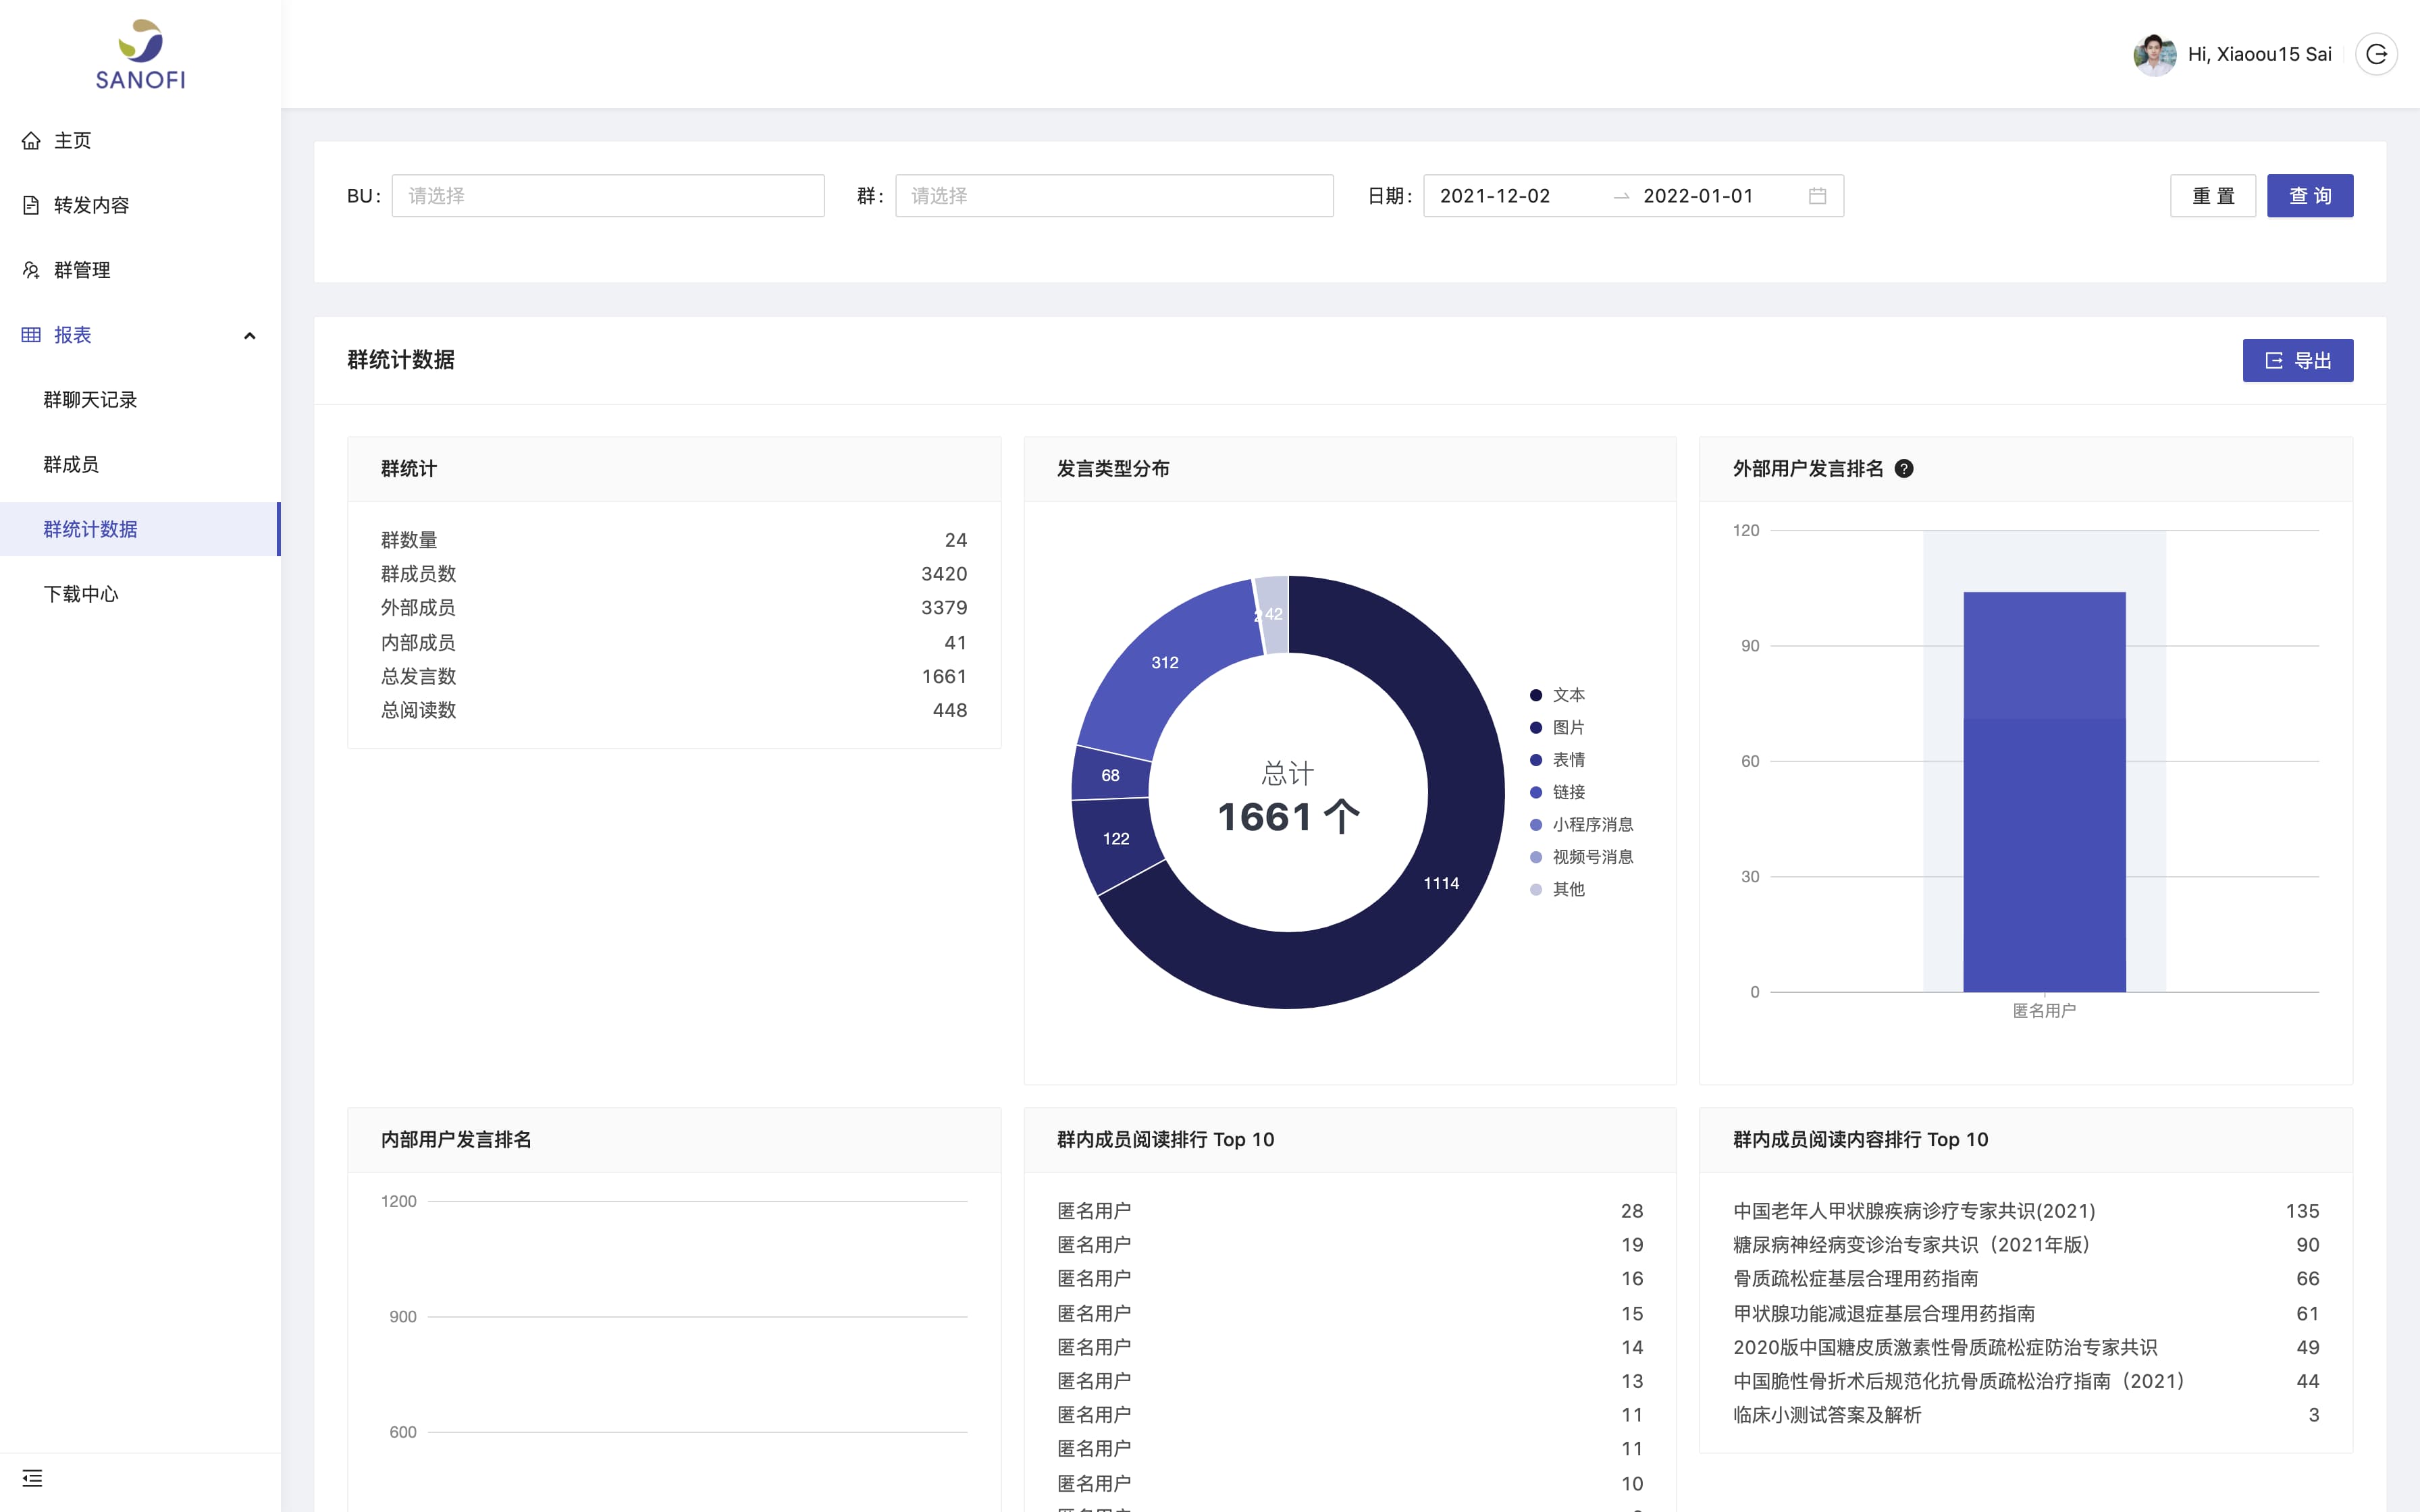This screenshot has height=1512, width=2420.
Task: Click the calendar icon in date field
Action: (x=1817, y=196)
